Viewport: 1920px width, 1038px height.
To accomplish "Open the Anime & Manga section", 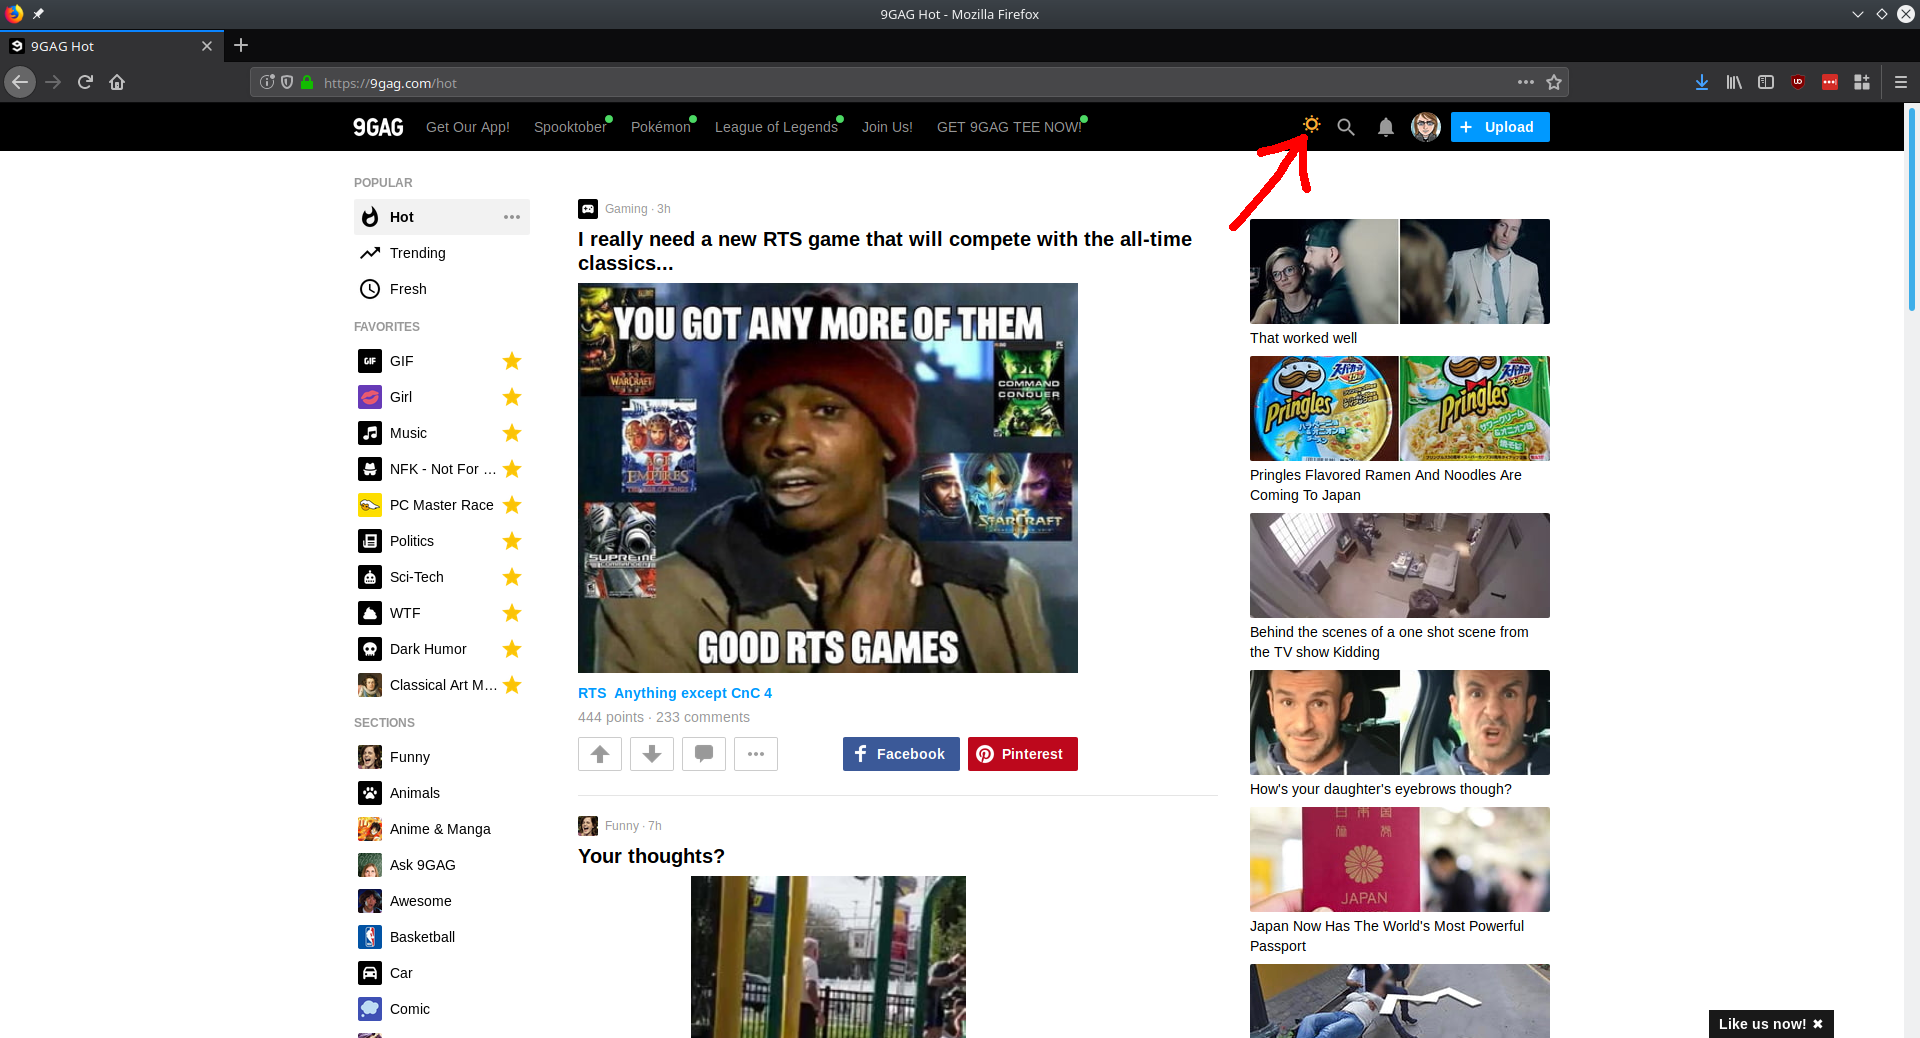I will (442, 829).
